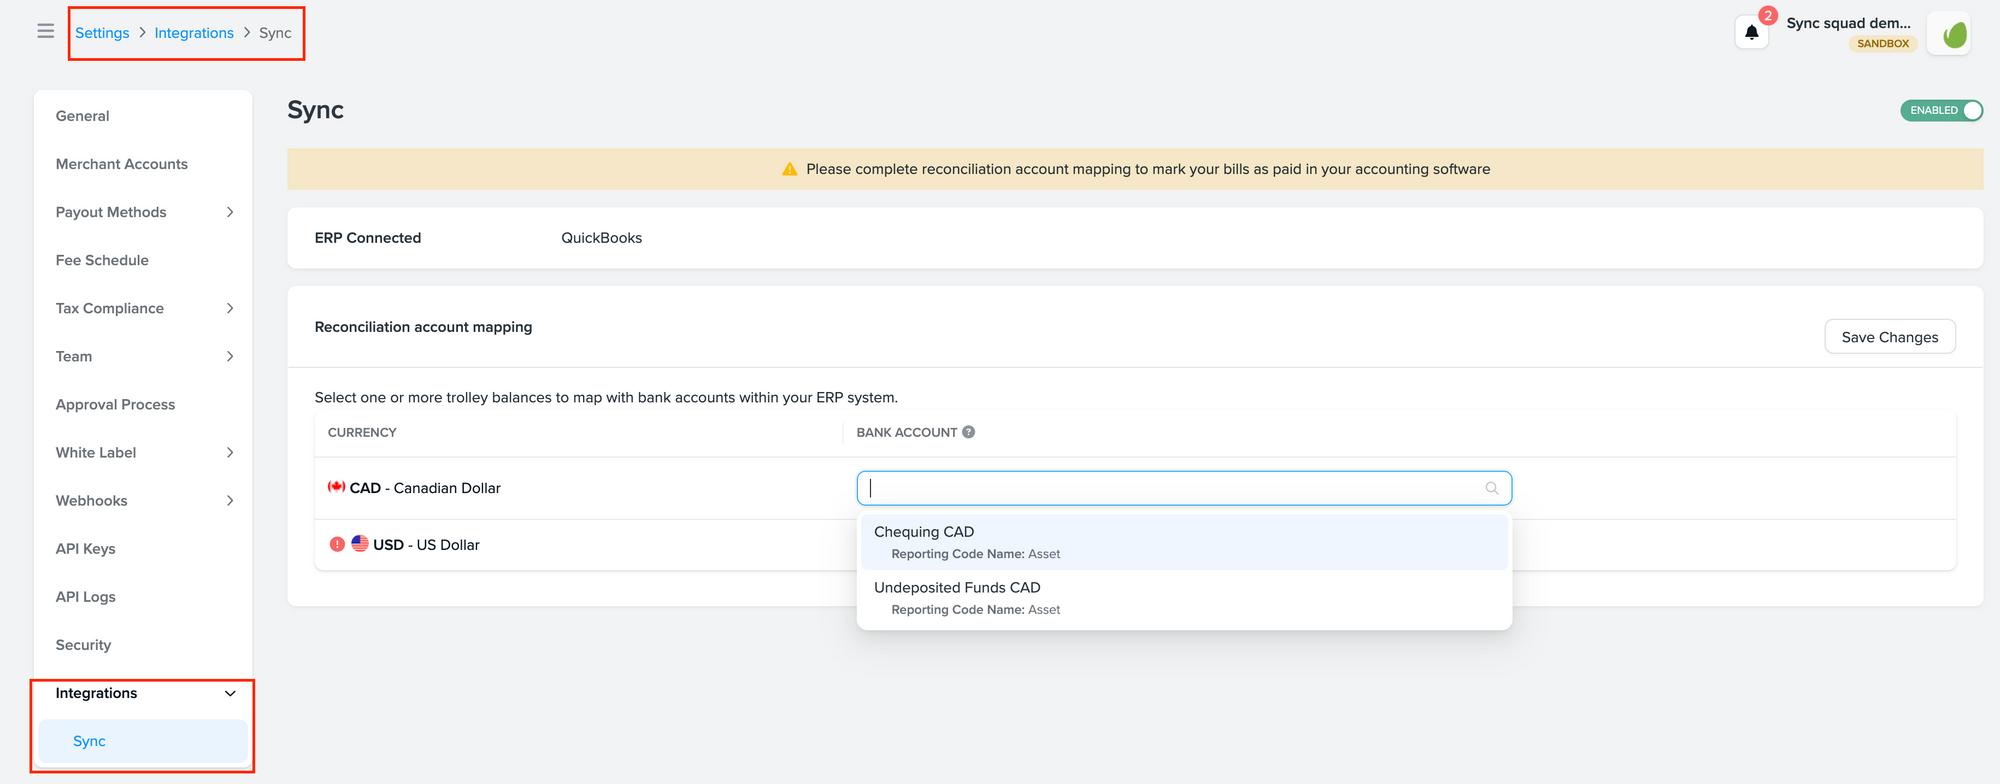Viewport: 2000px width, 784px height.
Task: Go to API Keys settings
Action: (86, 549)
